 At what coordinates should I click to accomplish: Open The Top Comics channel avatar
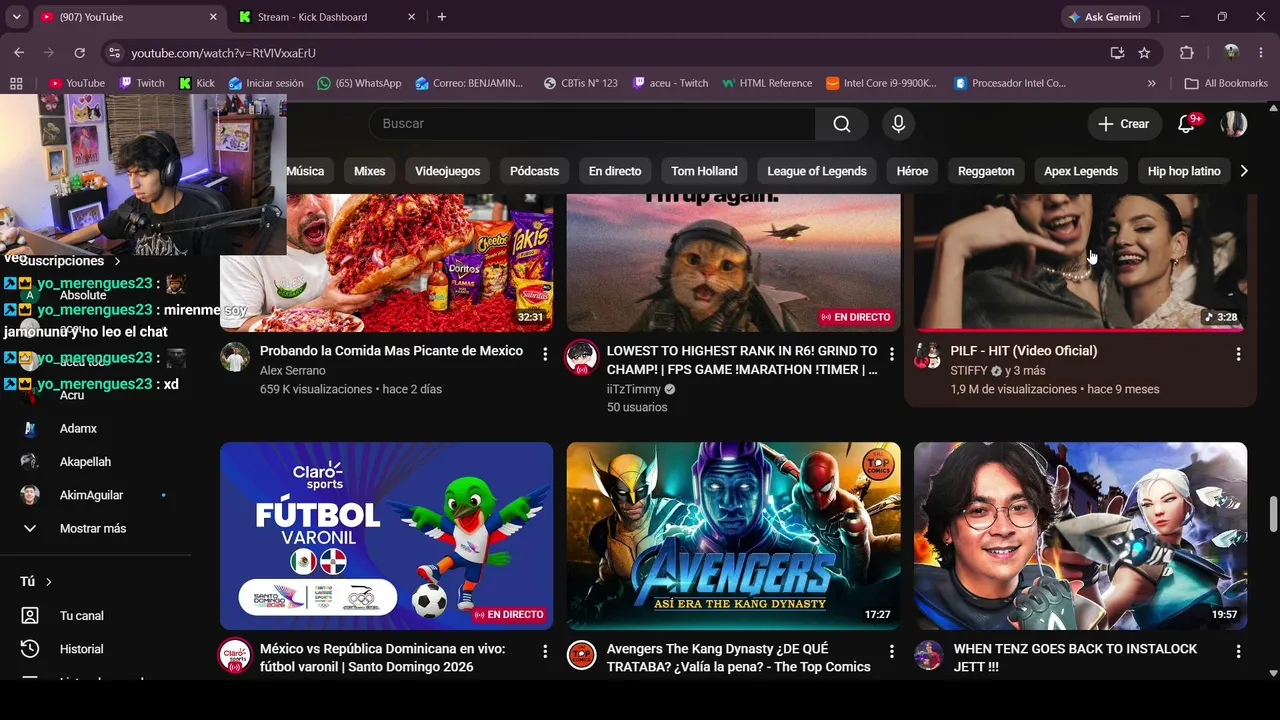(x=582, y=655)
